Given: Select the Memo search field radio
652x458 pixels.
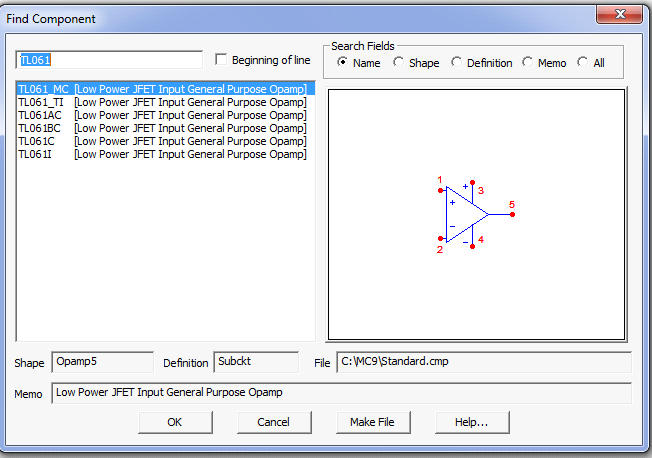Looking at the screenshot, I should [x=527, y=62].
